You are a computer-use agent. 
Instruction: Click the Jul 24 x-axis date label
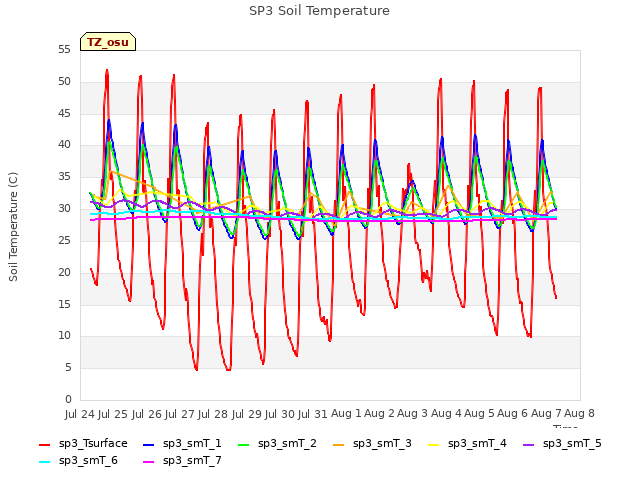pyautogui.click(x=80, y=414)
